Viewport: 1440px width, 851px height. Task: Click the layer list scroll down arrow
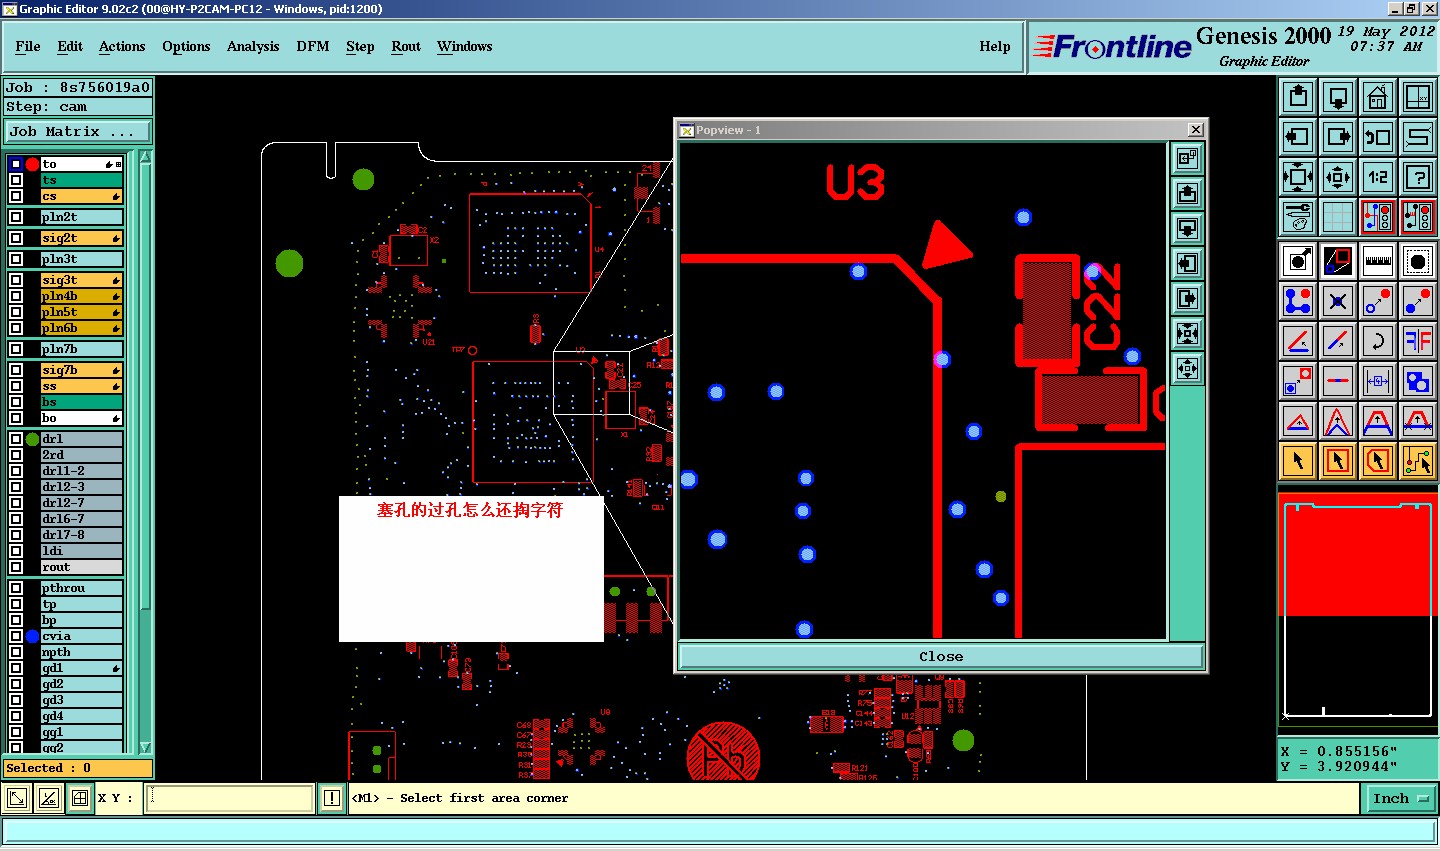145,747
